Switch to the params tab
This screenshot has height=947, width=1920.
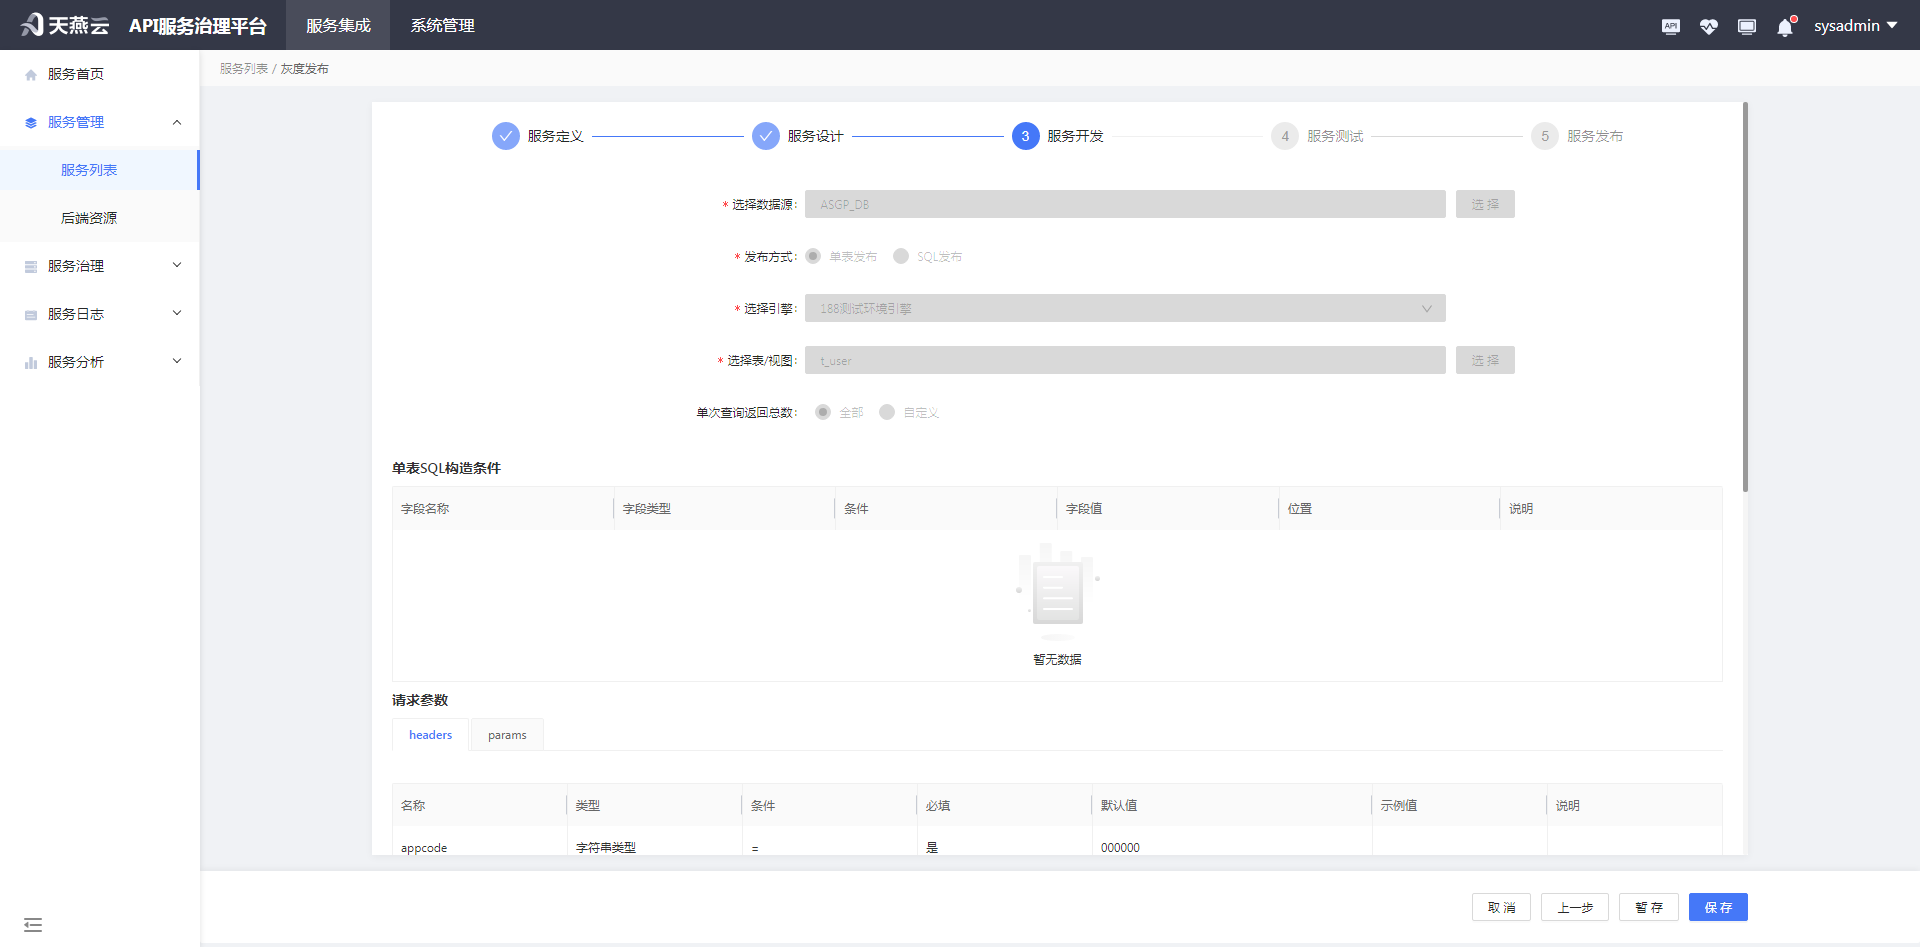pyautogui.click(x=506, y=734)
